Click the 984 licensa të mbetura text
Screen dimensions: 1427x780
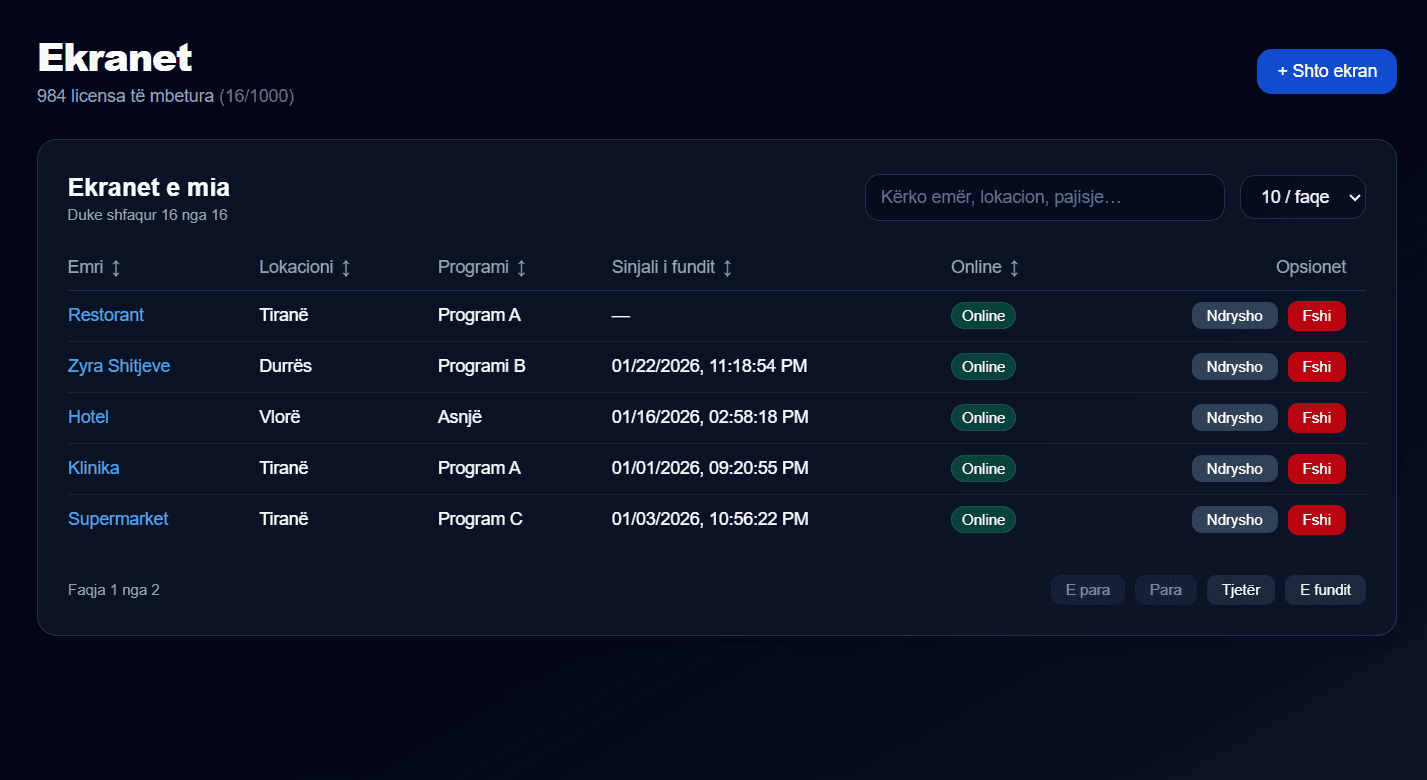coord(126,96)
